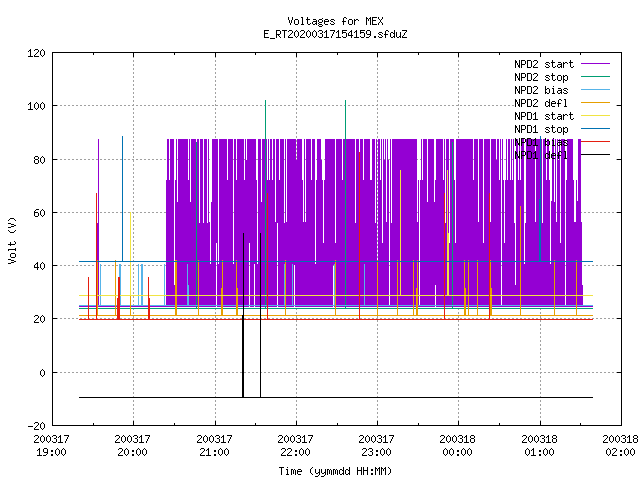Click the 'NPD2 stop' legend label
Image resolution: width=640 pixels, height=480 pixels.
tap(541, 77)
